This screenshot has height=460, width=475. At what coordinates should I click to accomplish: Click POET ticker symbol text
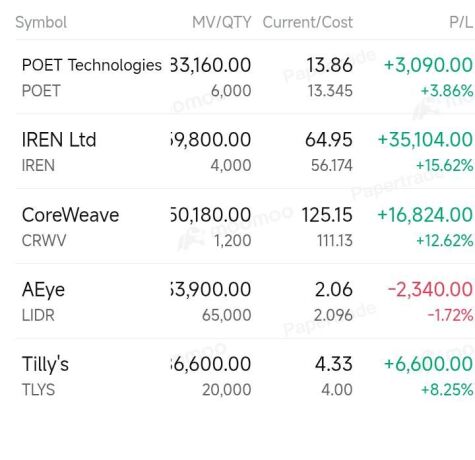[41, 91]
